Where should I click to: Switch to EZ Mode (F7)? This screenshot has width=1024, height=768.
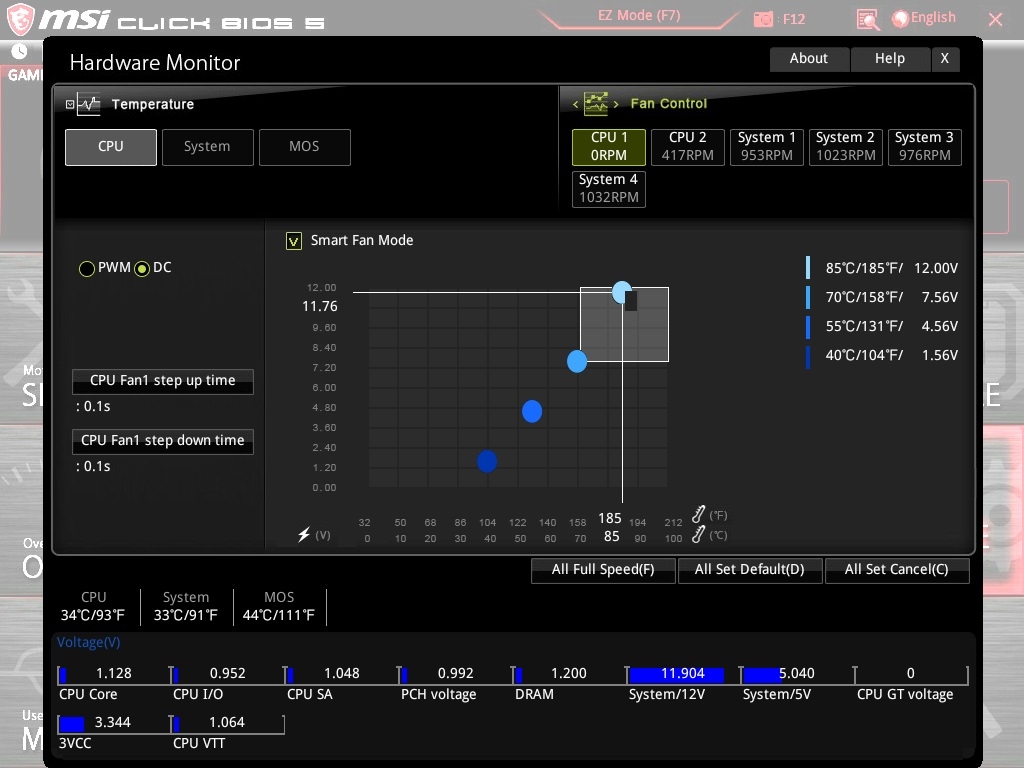tap(639, 16)
